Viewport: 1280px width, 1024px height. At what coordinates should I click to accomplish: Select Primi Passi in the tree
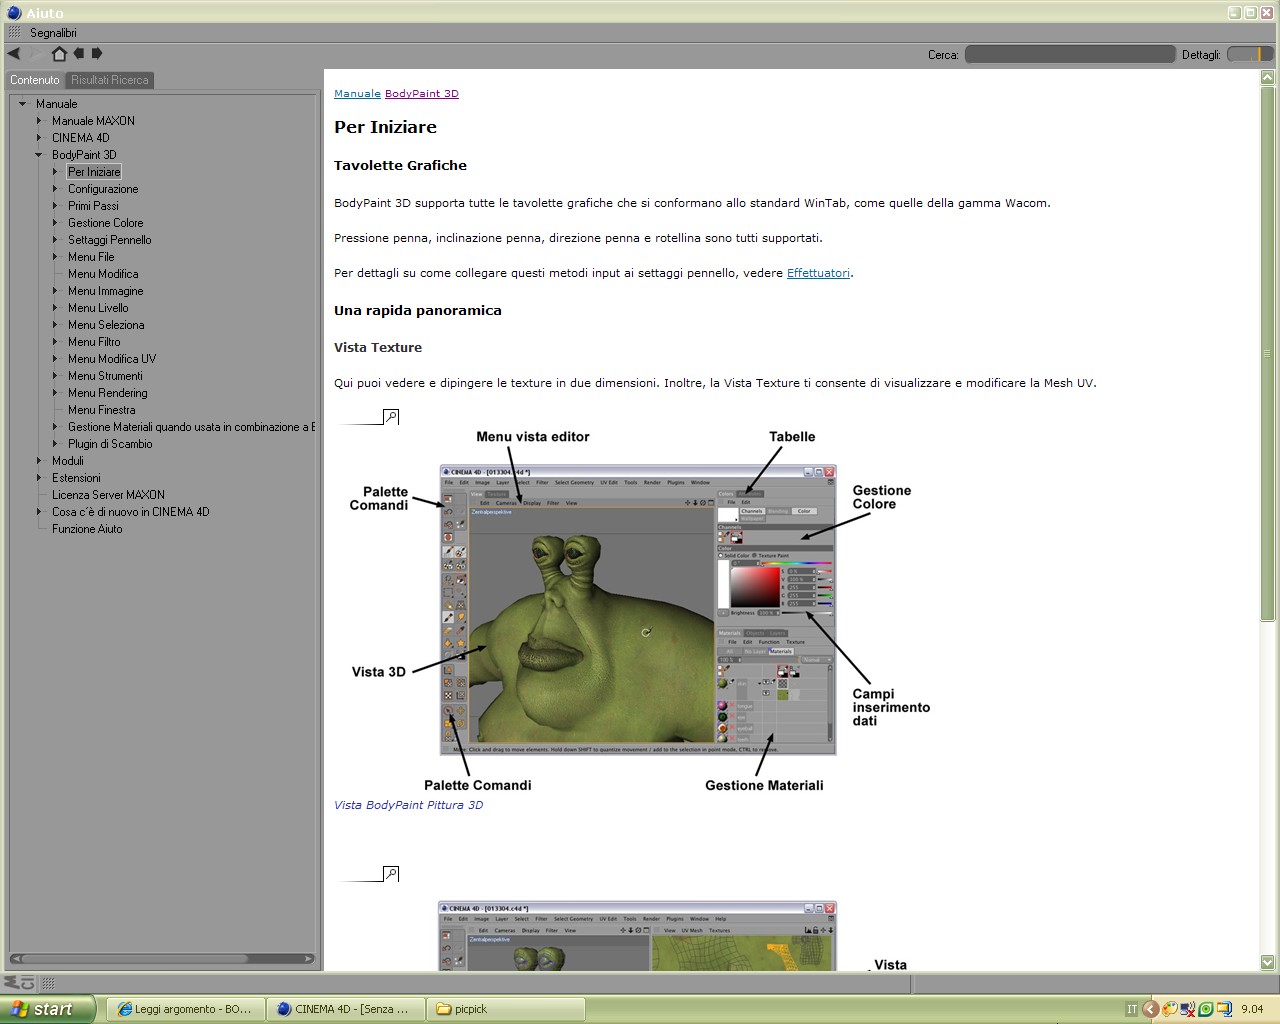pyautogui.click(x=93, y=206)
